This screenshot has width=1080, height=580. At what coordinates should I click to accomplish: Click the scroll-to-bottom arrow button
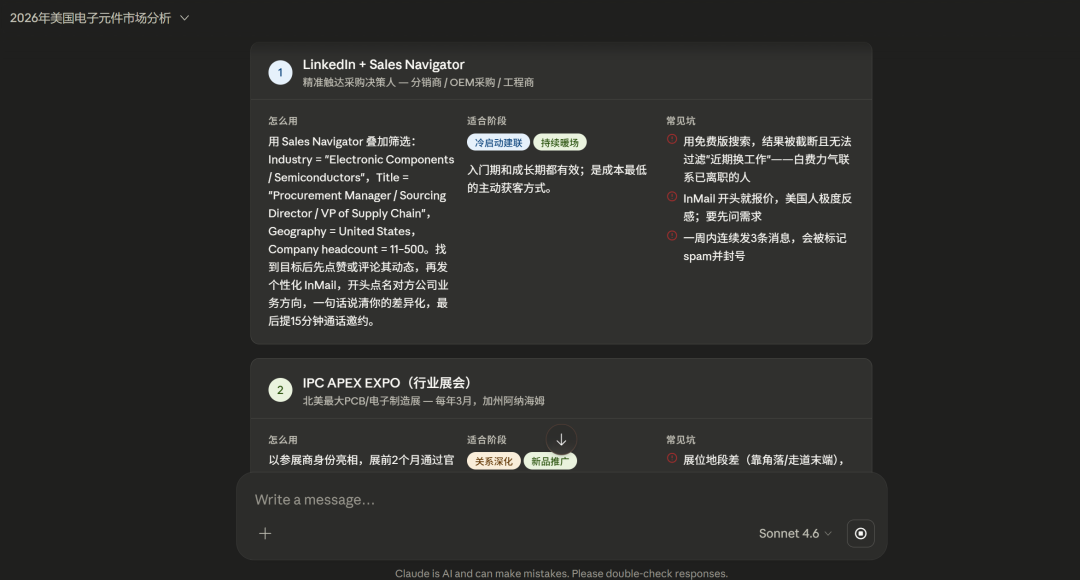561,439
